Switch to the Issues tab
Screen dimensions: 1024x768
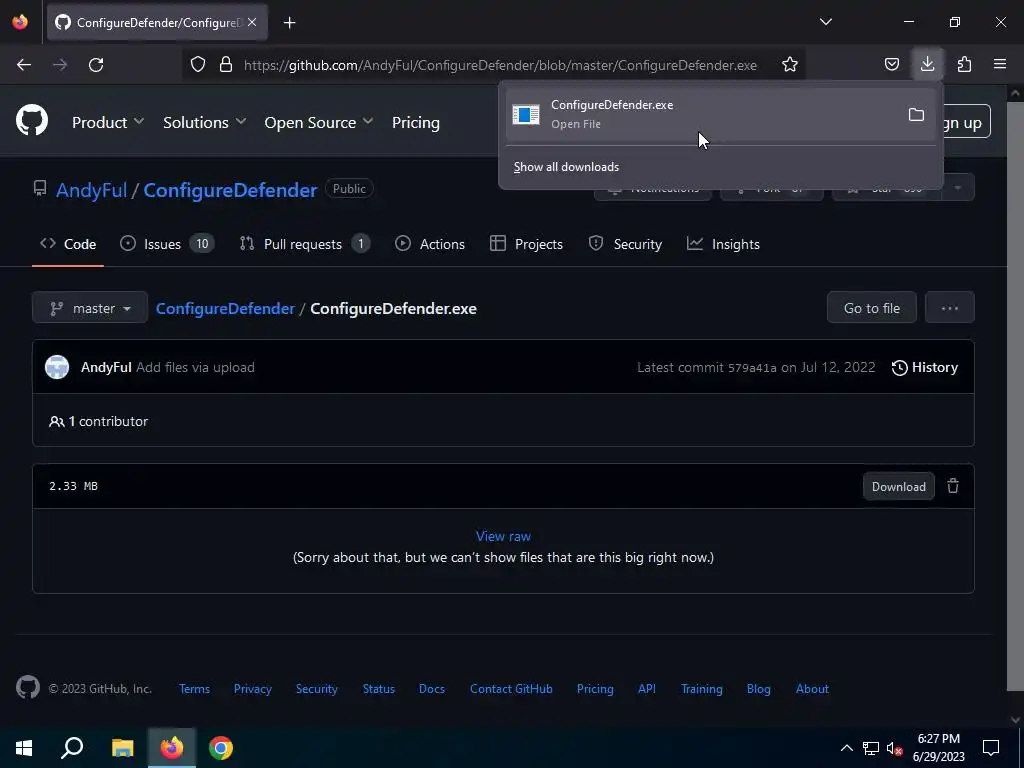click(167, 244)
